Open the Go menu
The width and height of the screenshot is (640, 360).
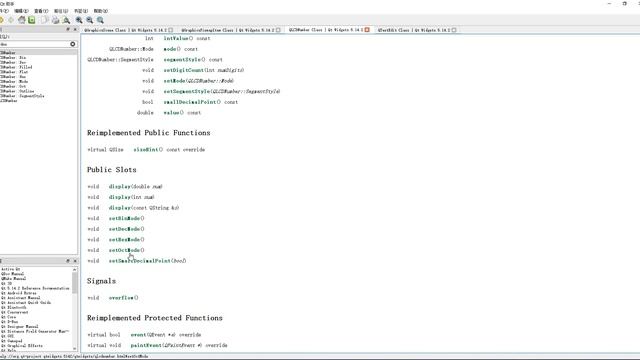pyautogui.click(x=61, y=11)
